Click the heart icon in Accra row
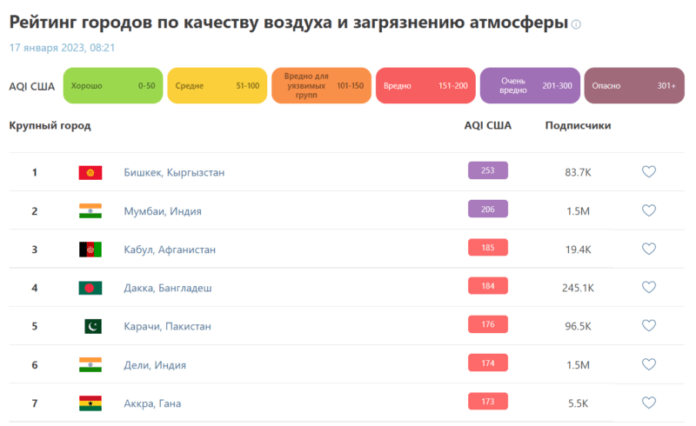Viewport: 696px width, 426px height. click(x=648, y=403)
